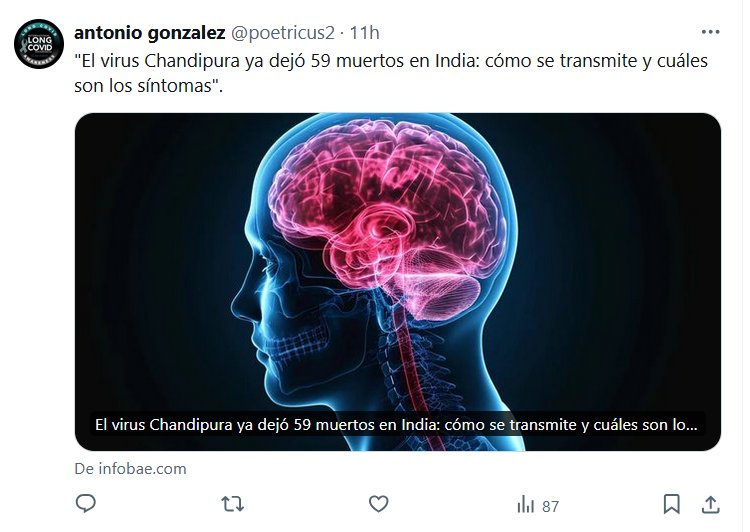
Task: Bookmark this tweet
Action: tap(672, 504)
